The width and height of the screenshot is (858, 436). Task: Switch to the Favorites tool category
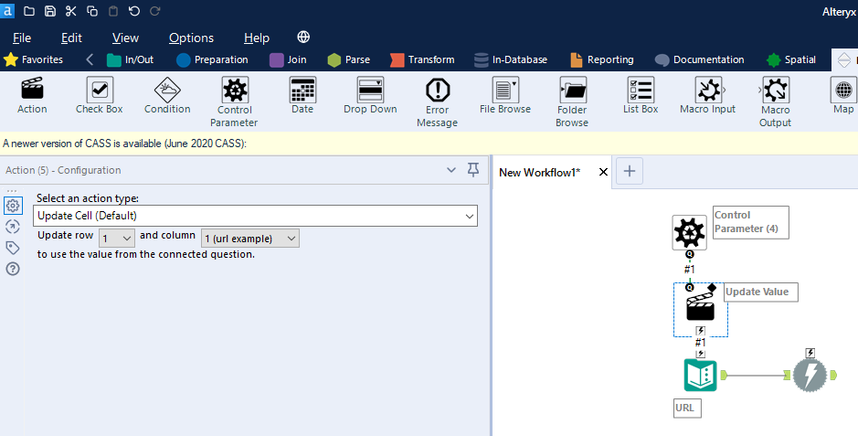pyautogui.click(x=33, y=60)
